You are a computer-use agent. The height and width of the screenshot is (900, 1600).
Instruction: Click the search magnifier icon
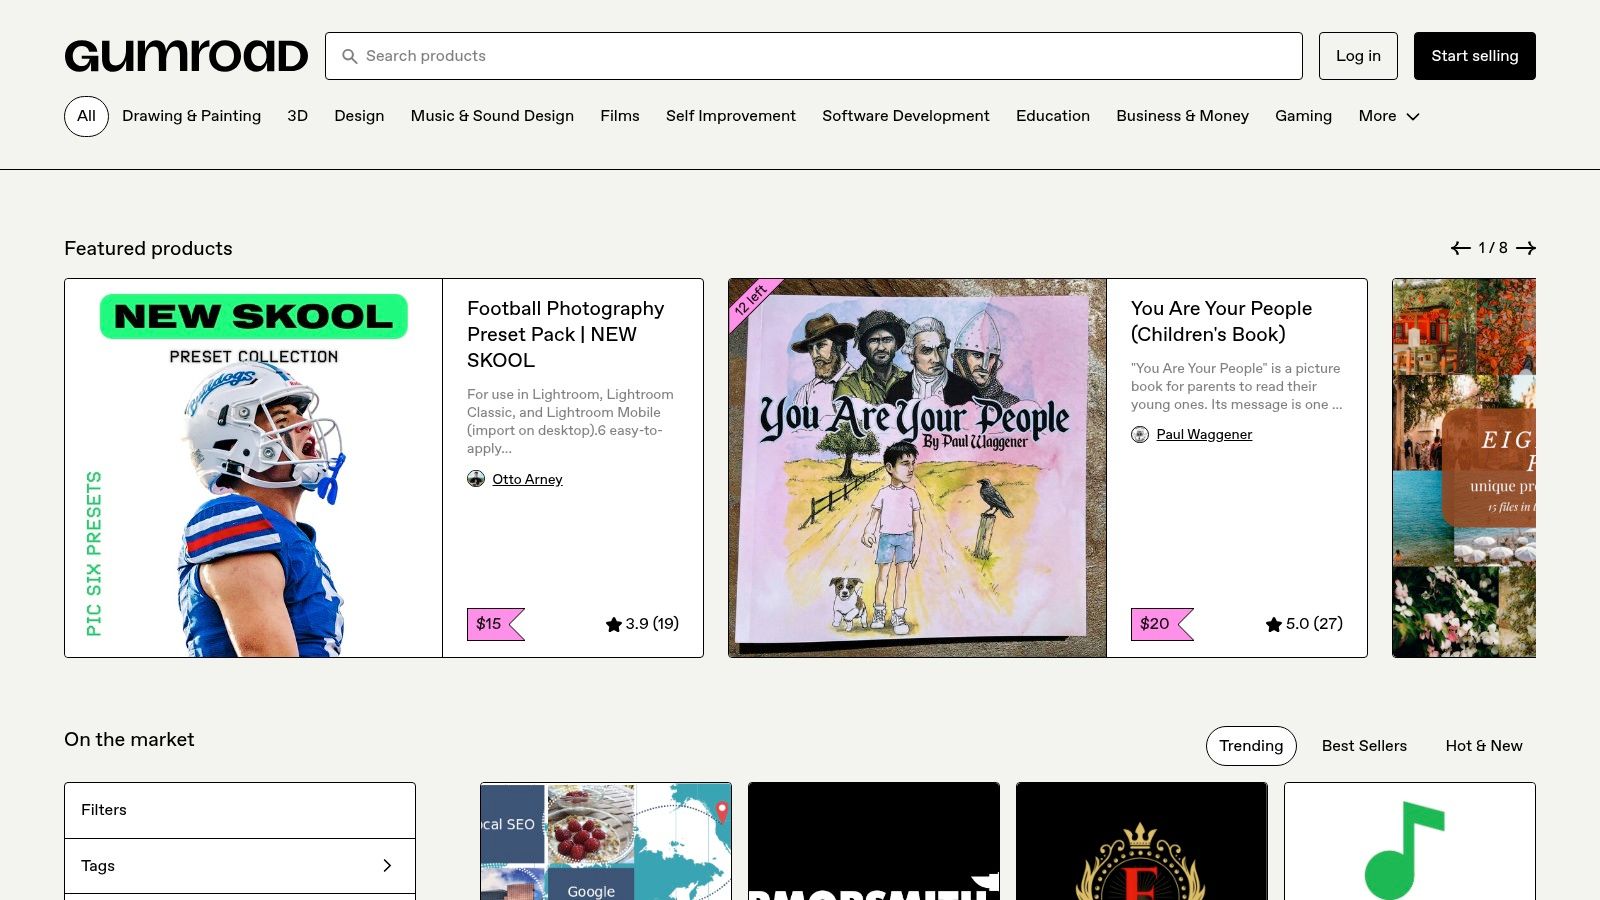click(349, 57)
